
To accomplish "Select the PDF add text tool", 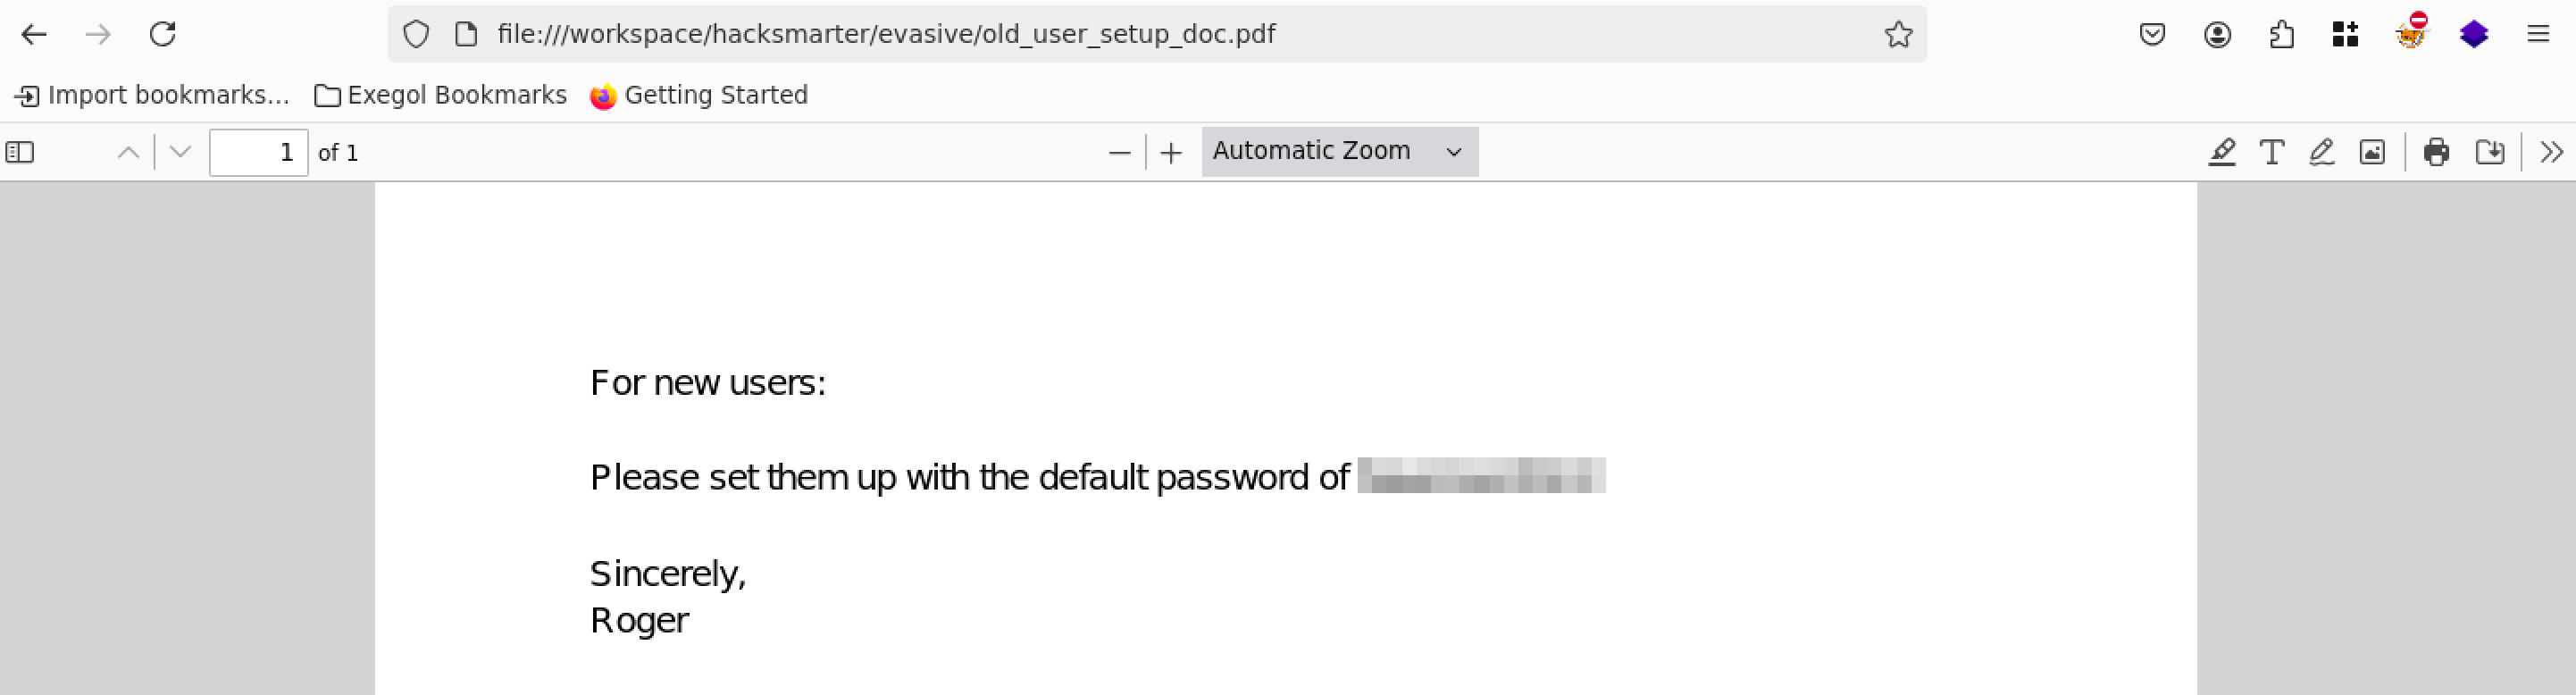I will (2271, 152).
